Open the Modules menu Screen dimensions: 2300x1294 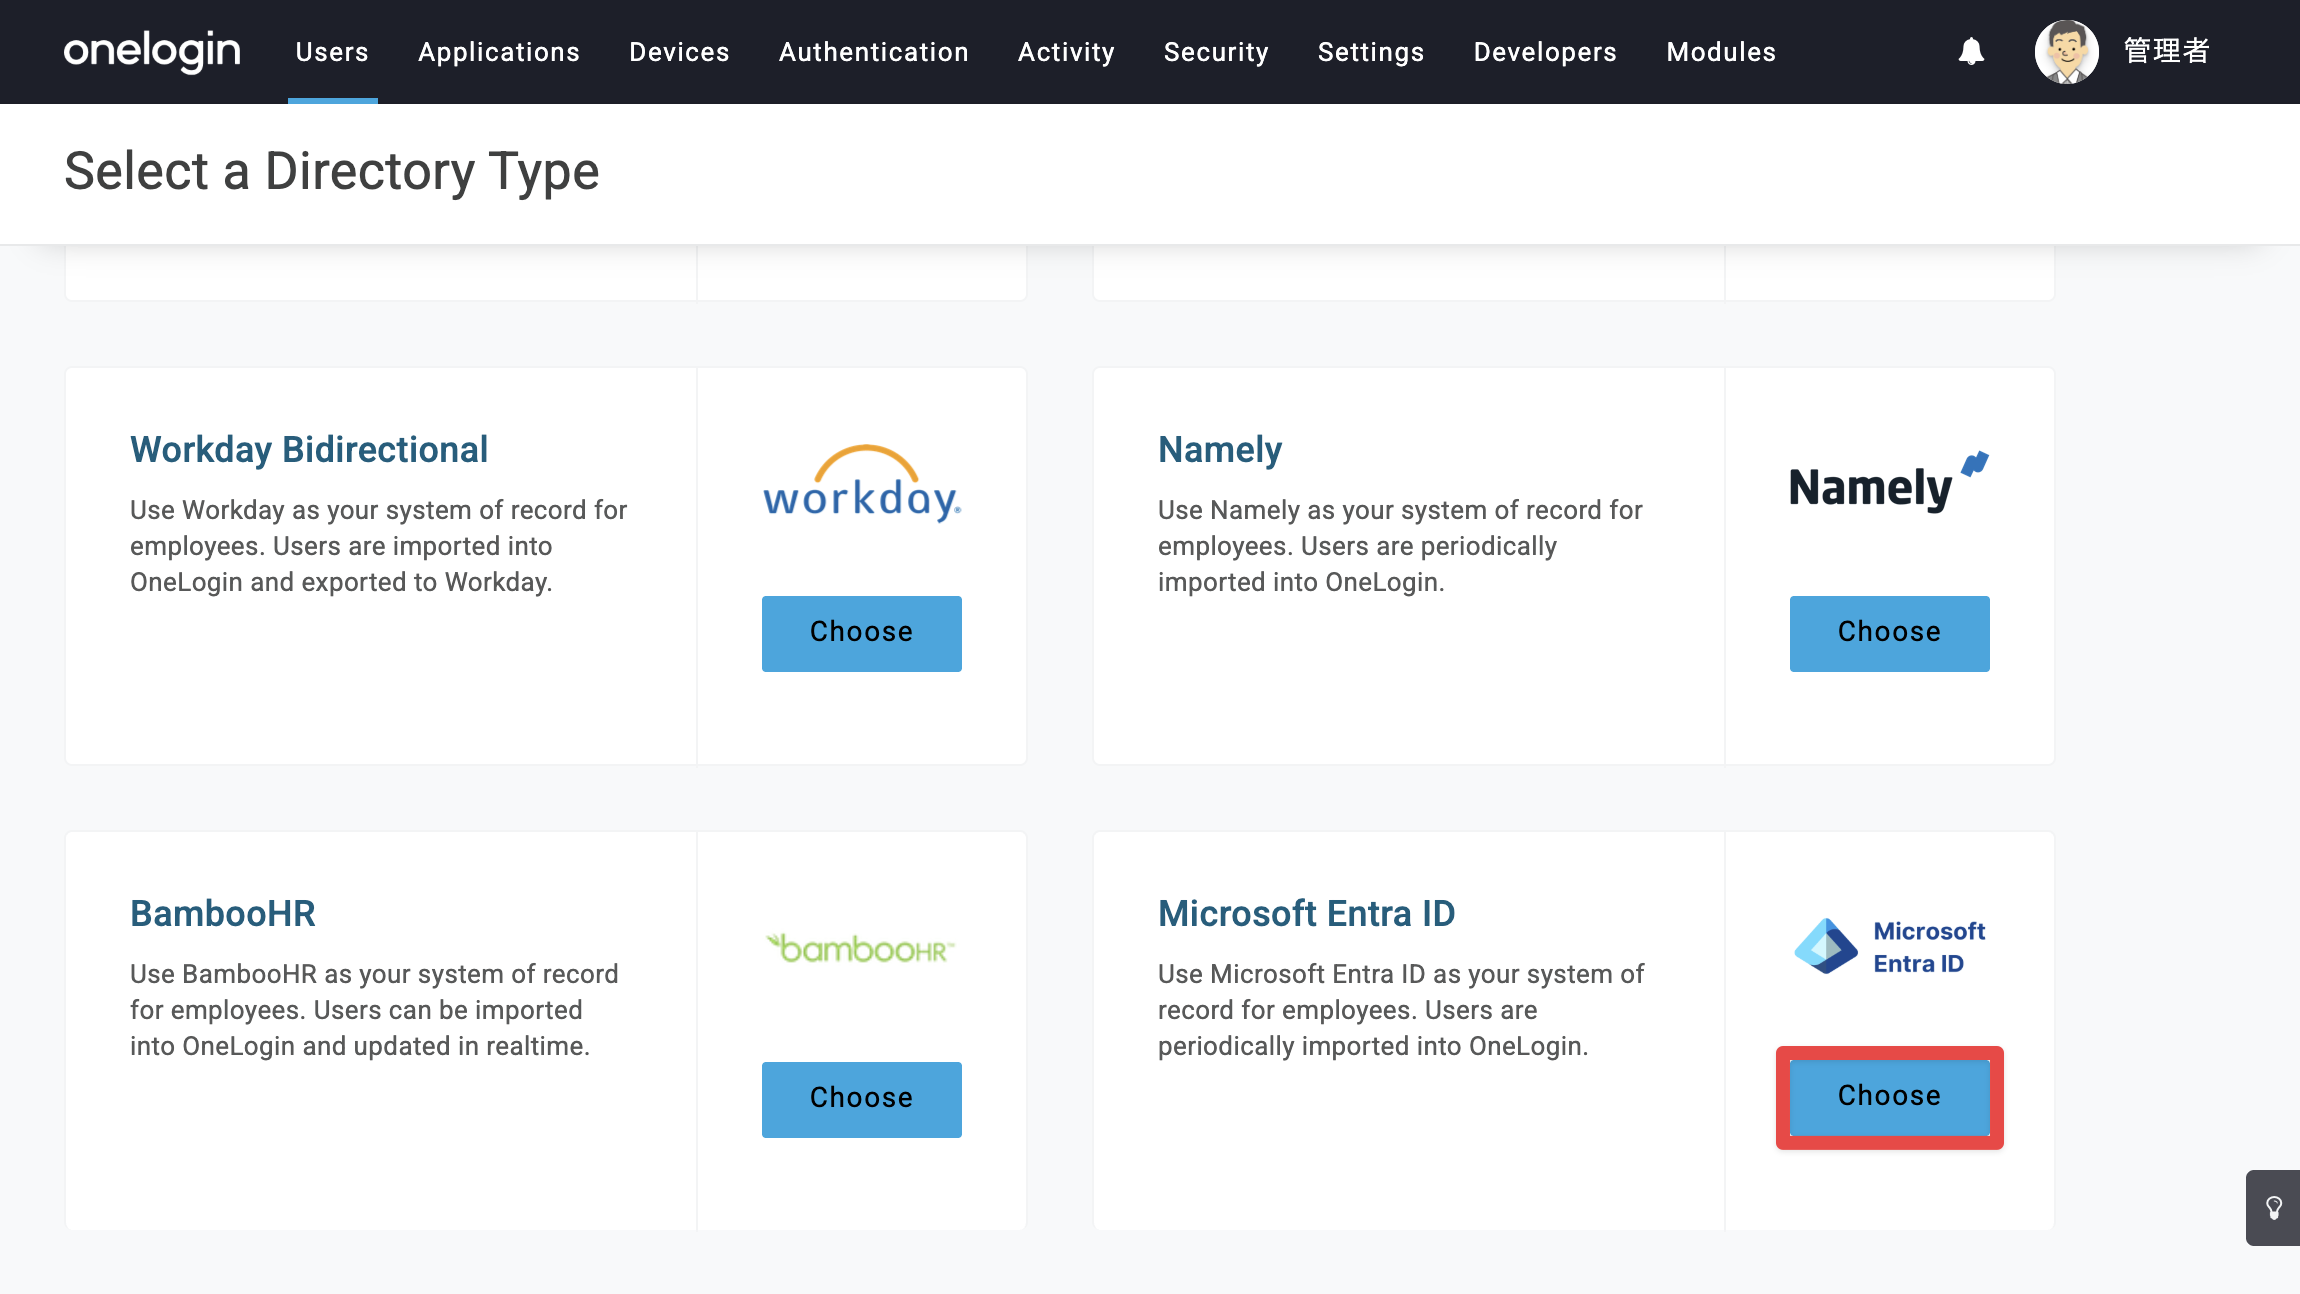tap(1721, 52)
